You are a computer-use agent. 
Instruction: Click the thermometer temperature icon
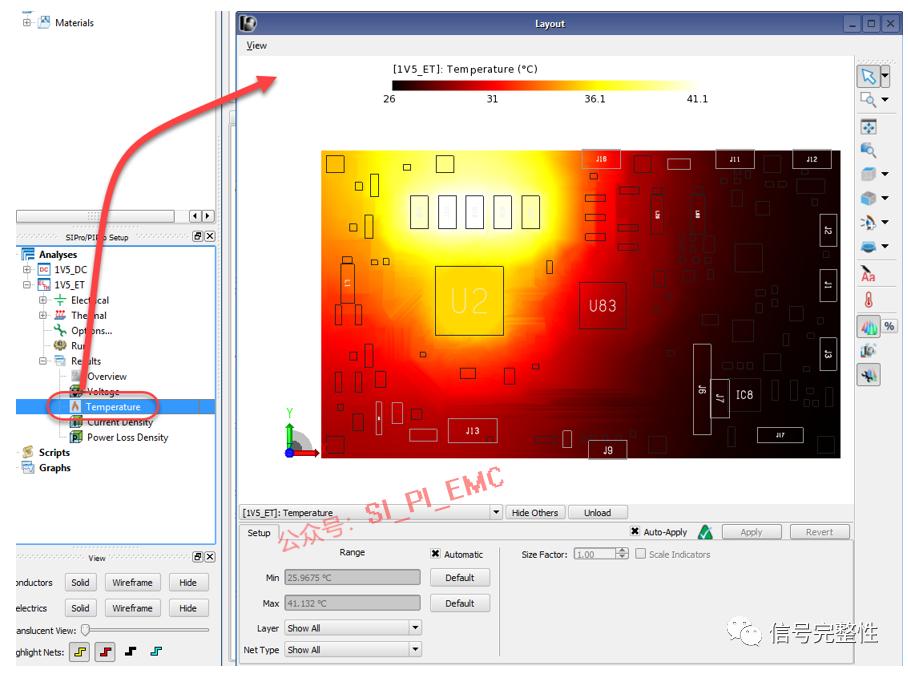click(x=869, y=300)
